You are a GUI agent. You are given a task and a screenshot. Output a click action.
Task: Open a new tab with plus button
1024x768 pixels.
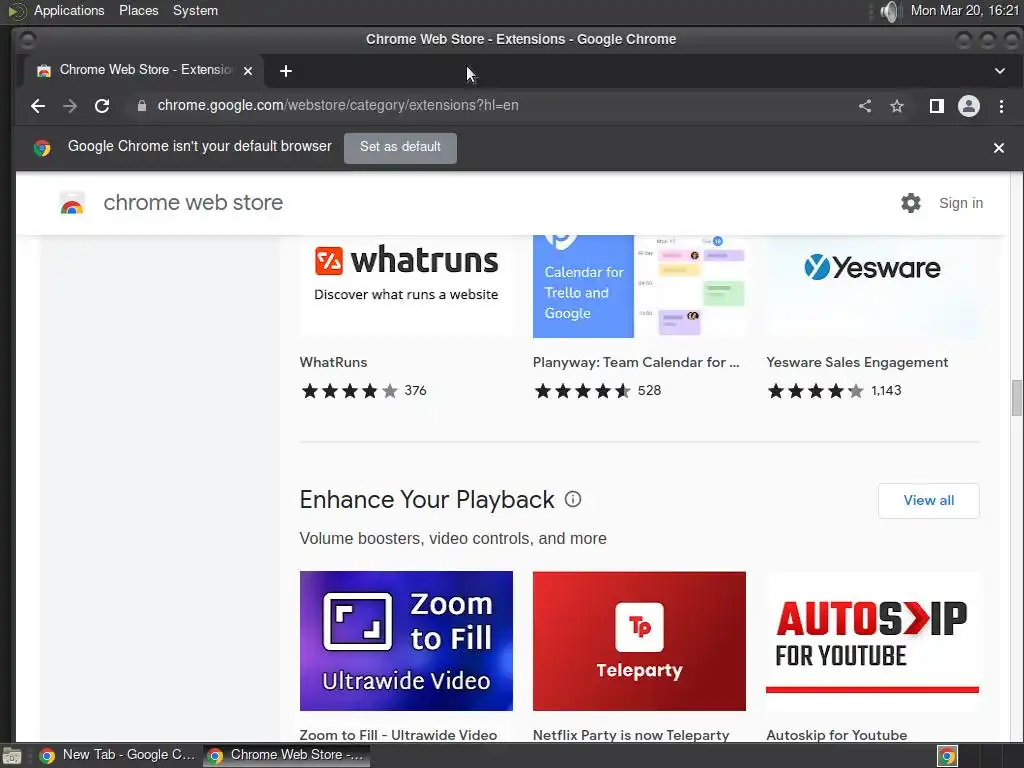[285, 71]
